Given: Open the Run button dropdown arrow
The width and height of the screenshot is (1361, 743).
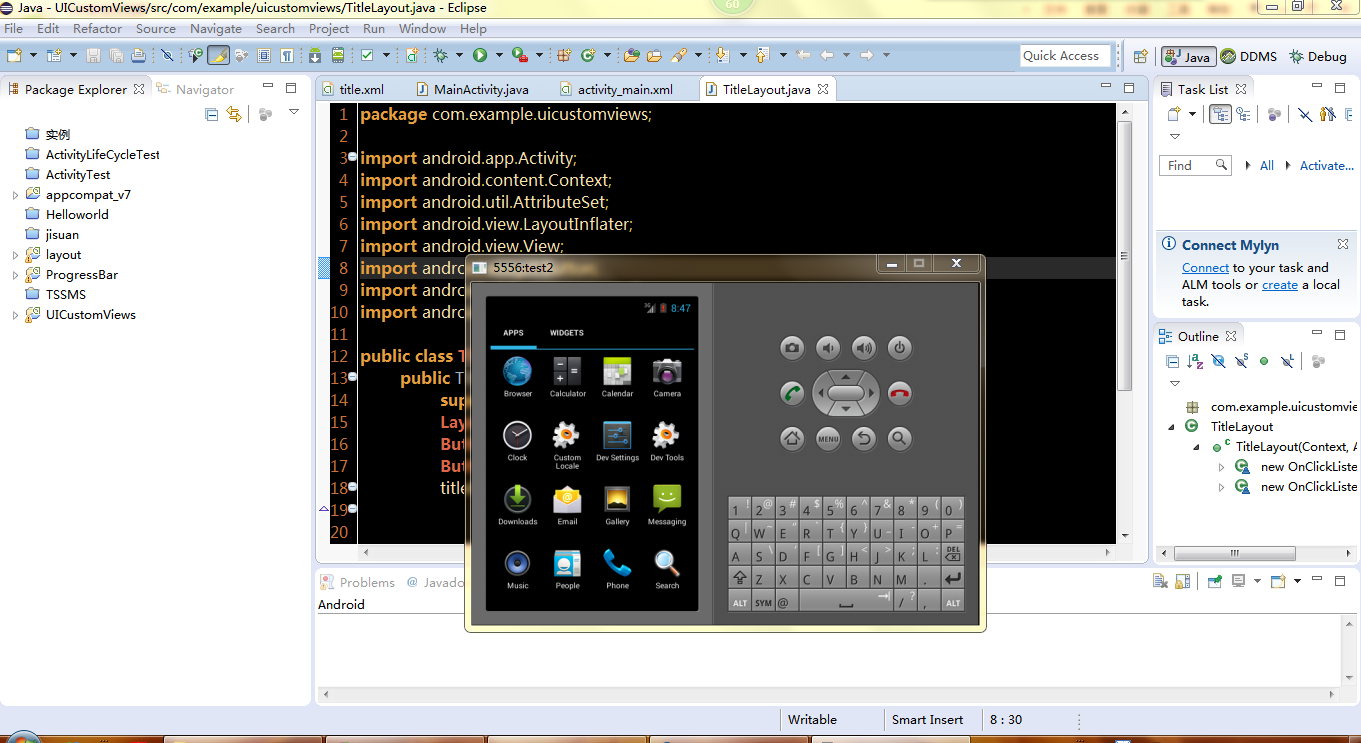Looking at the screenshot, I should tap(497, 56).
